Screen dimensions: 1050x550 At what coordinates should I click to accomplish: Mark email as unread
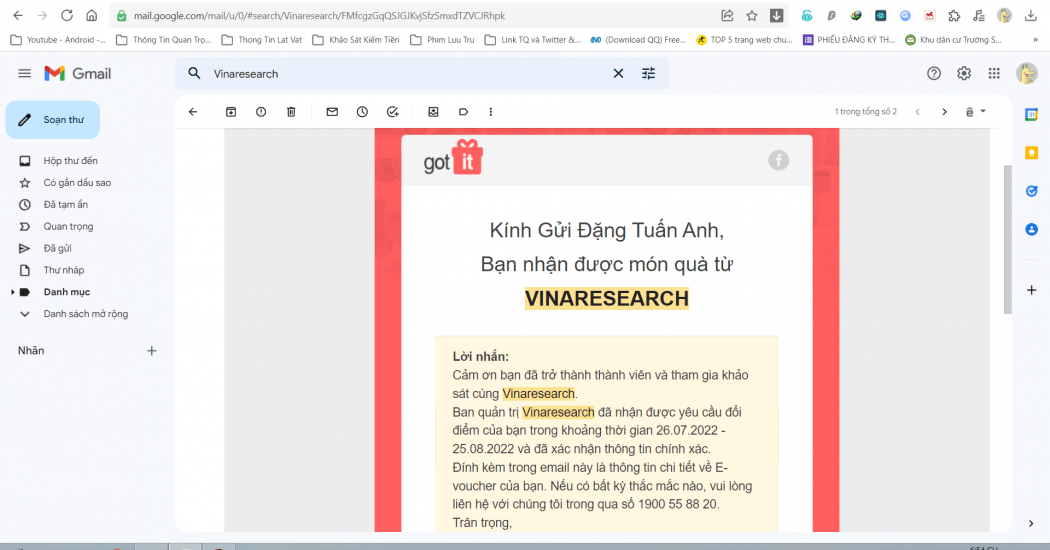[x=332, y=112]
